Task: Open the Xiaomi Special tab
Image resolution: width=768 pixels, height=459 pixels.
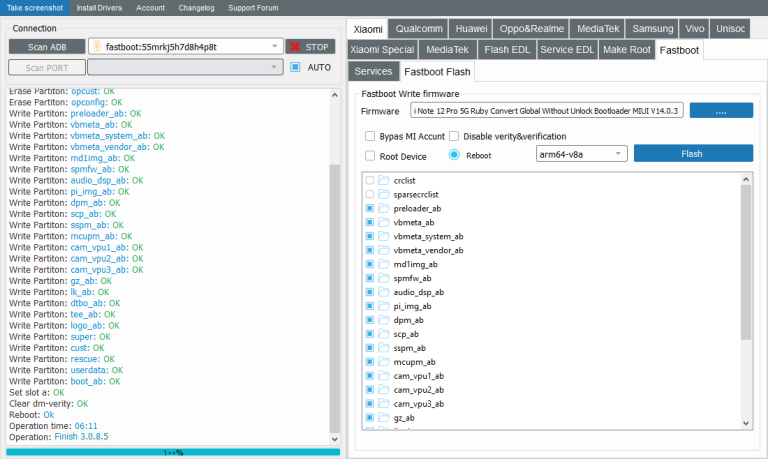Action: click(382, 49)
